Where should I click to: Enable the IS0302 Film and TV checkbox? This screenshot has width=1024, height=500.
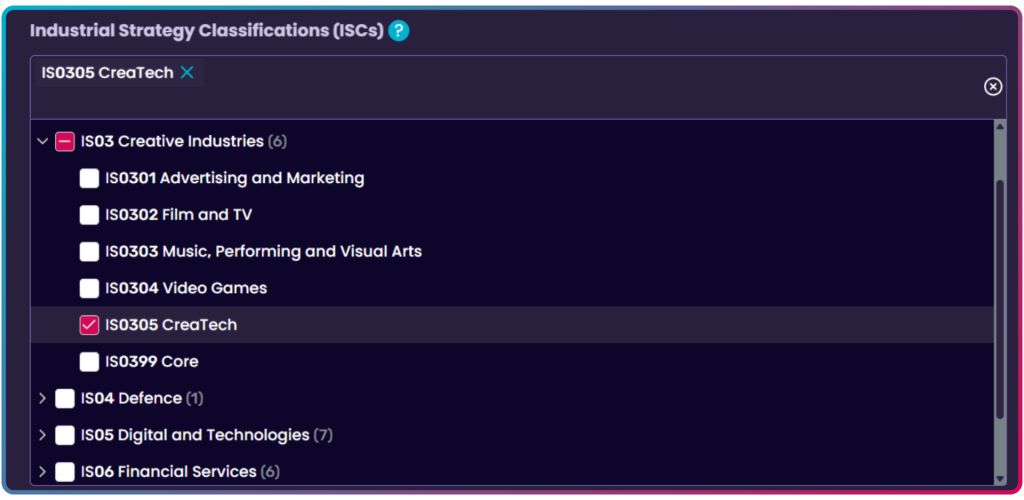pos(89,215)
